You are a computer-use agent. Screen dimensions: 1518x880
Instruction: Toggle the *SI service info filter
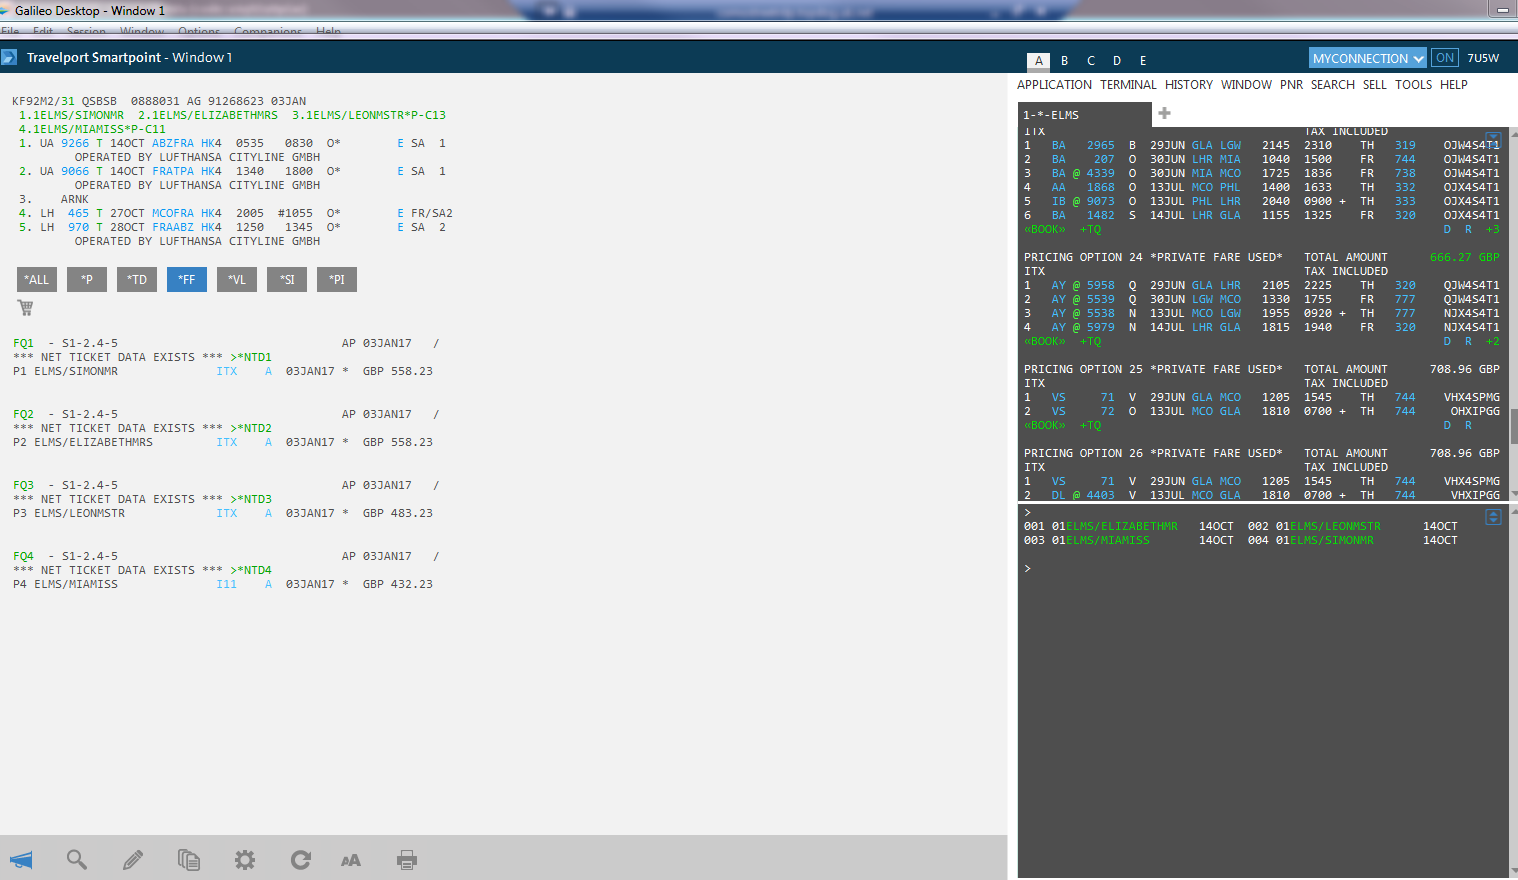click(287, 279)
